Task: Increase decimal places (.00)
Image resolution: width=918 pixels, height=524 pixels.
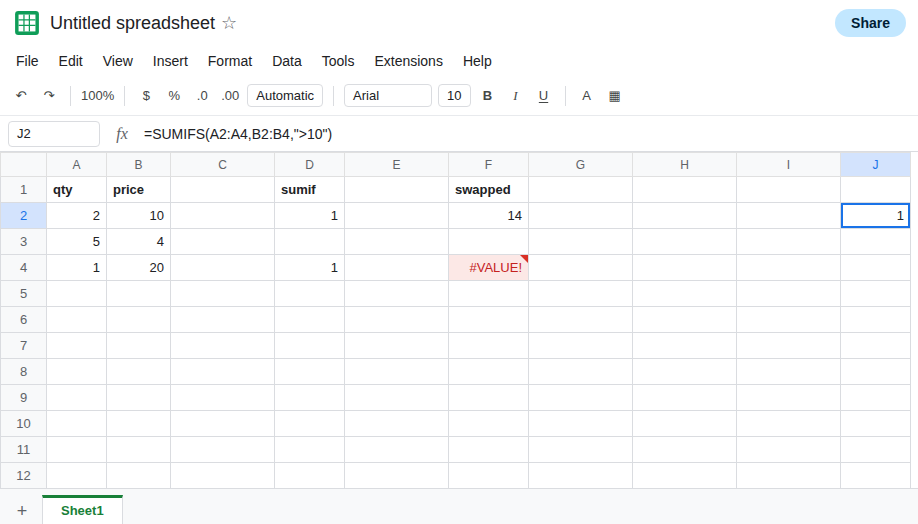Action: click(230, 95)
